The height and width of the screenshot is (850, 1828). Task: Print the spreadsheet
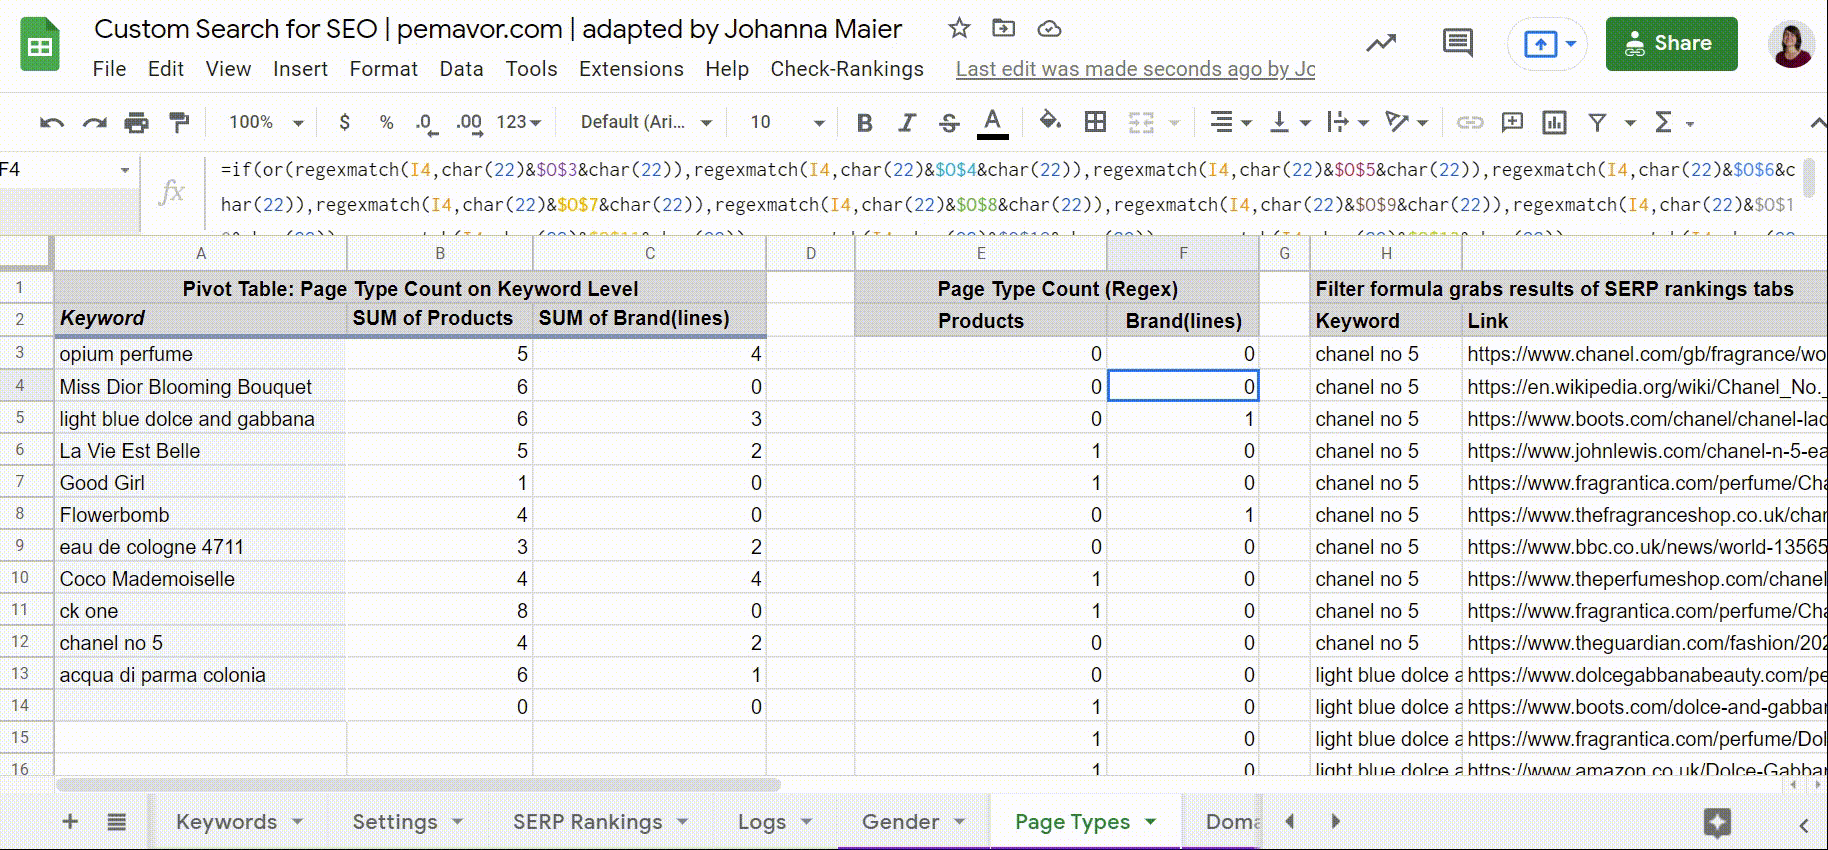click(136, 123)
